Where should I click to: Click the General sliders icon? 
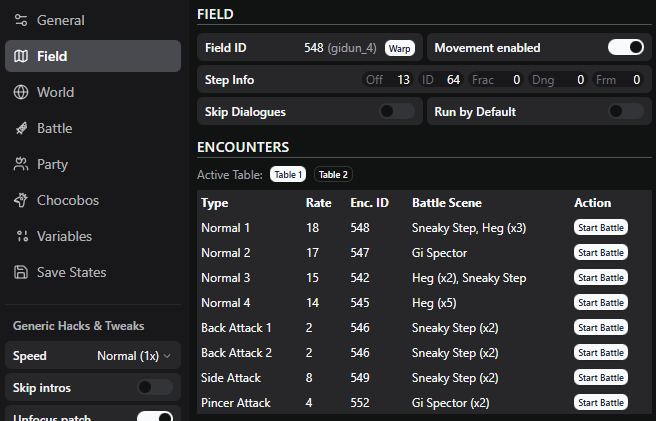[21, 20]
